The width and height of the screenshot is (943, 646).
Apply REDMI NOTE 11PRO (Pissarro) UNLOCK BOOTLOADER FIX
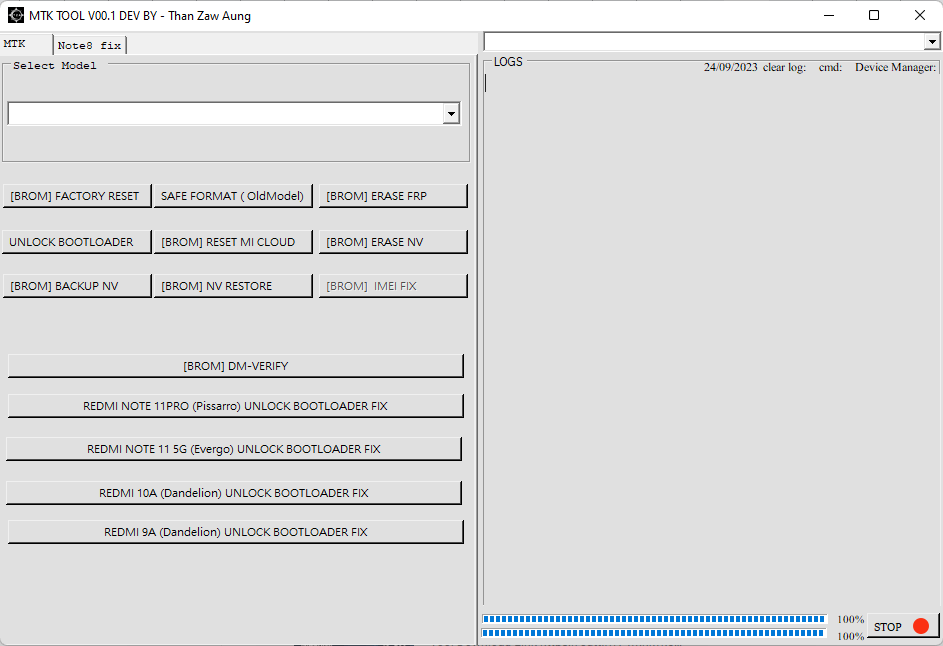point(235,405)
